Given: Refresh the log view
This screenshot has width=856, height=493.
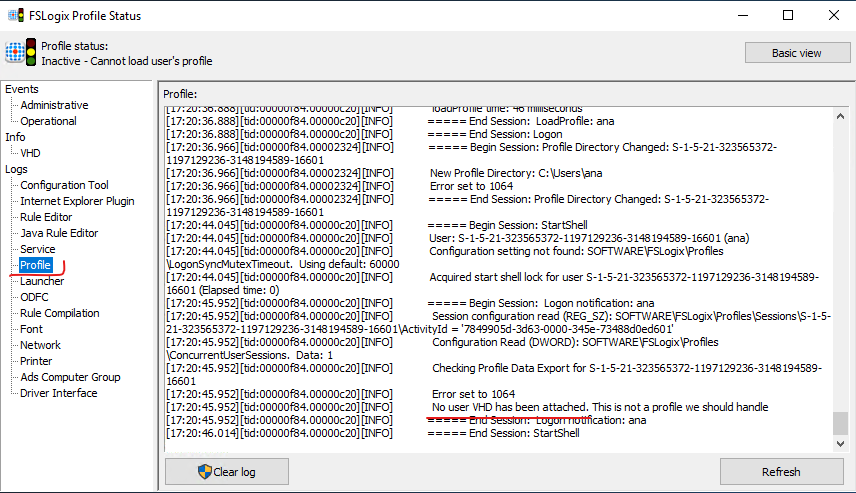Looking at the screenshot, I should (781, 472).
